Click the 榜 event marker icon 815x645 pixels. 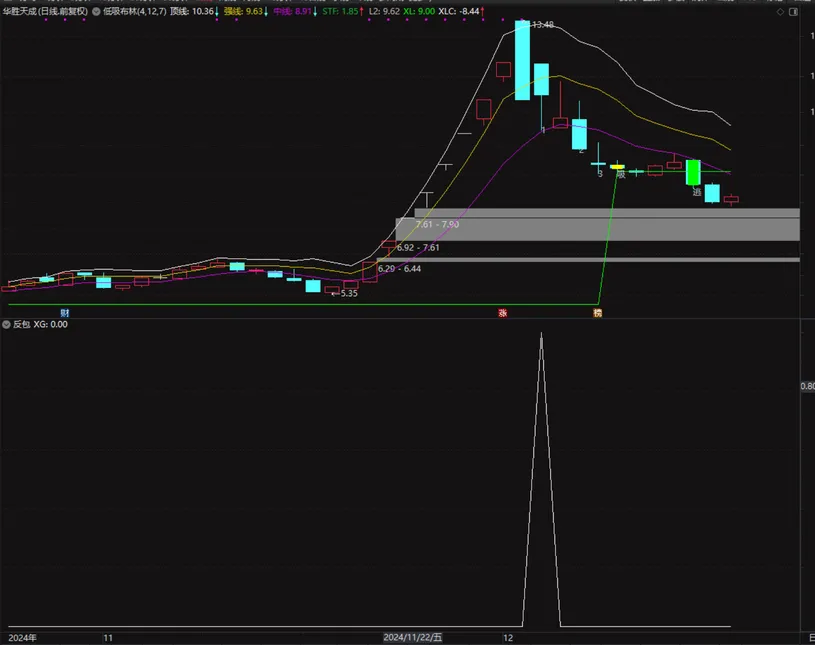coord(598,313)
